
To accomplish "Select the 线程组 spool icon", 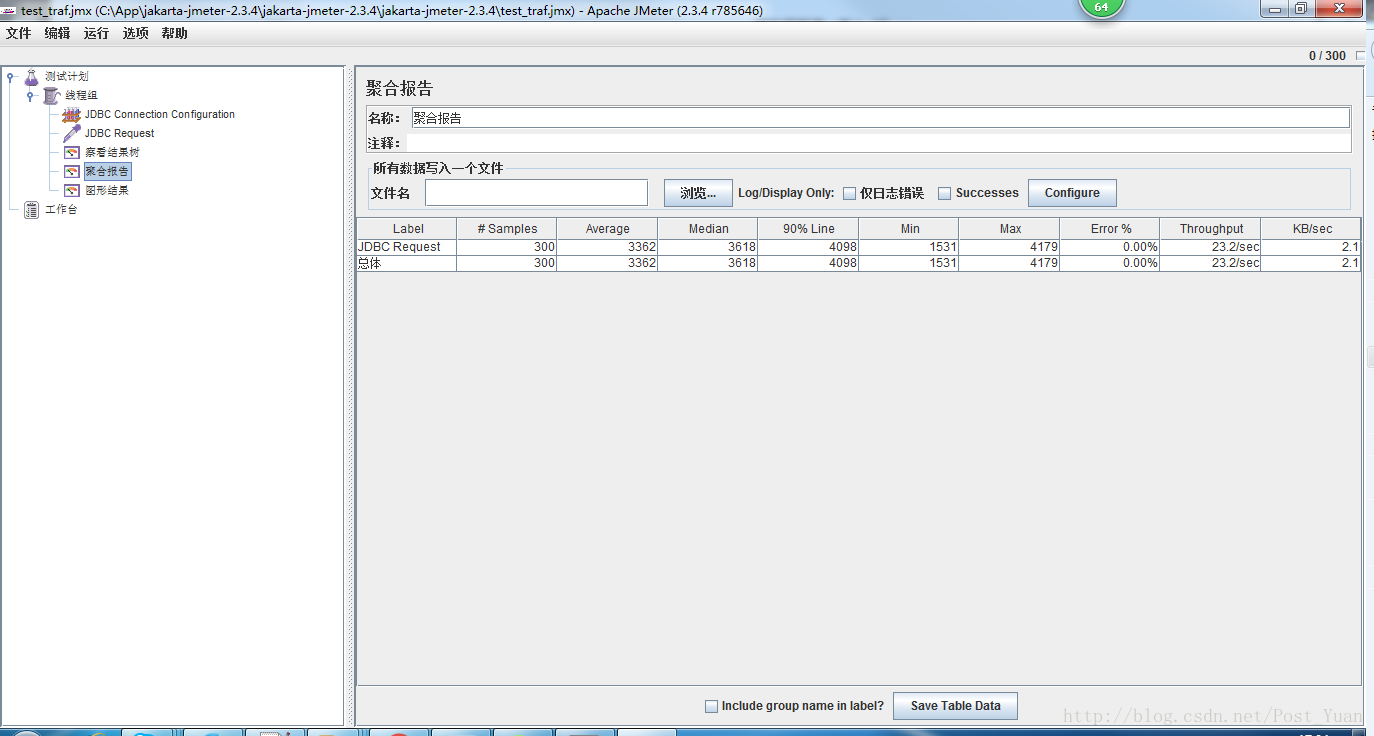I will click(52, 95).
